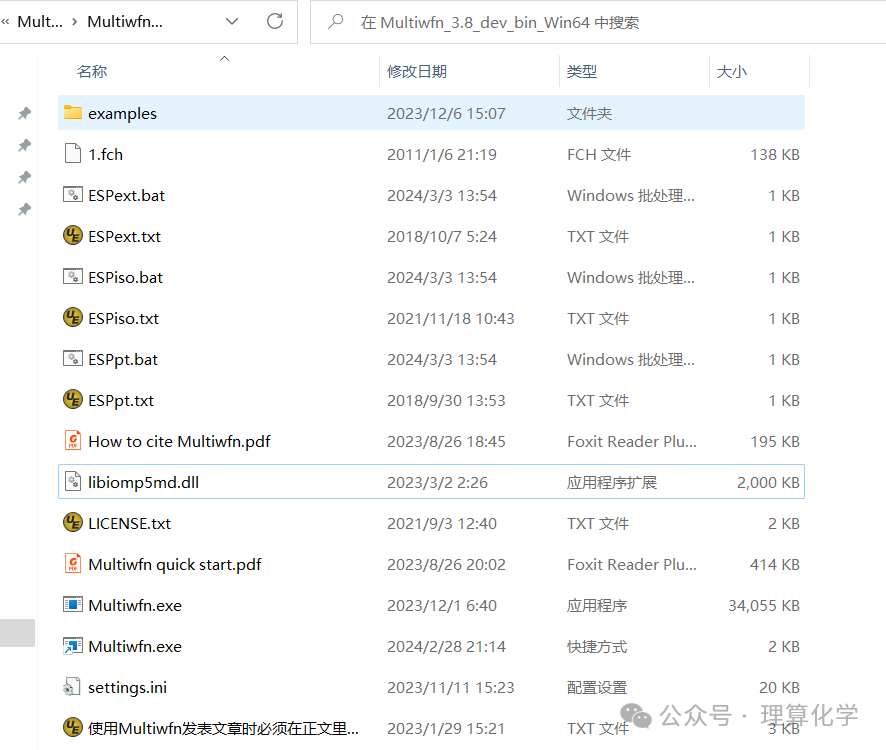Click the 1.fch file icon
886x750 pixels.
coord(72,154)
